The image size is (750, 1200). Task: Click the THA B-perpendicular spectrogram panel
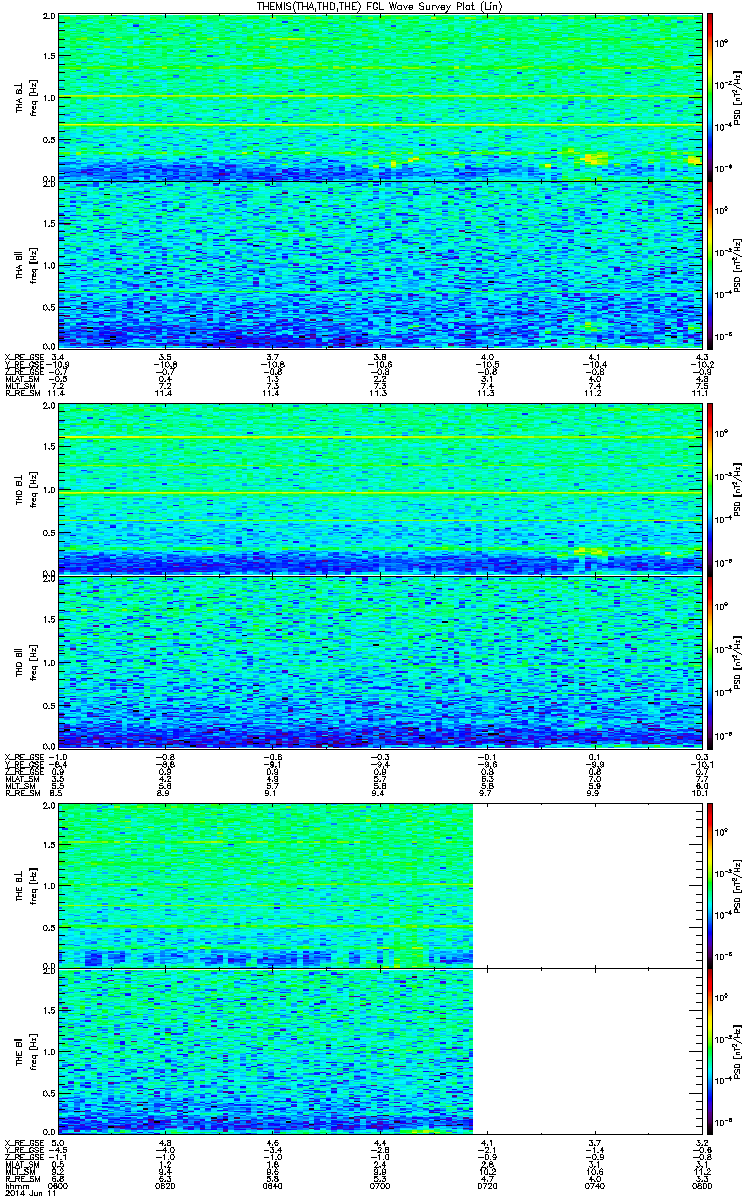379,97
